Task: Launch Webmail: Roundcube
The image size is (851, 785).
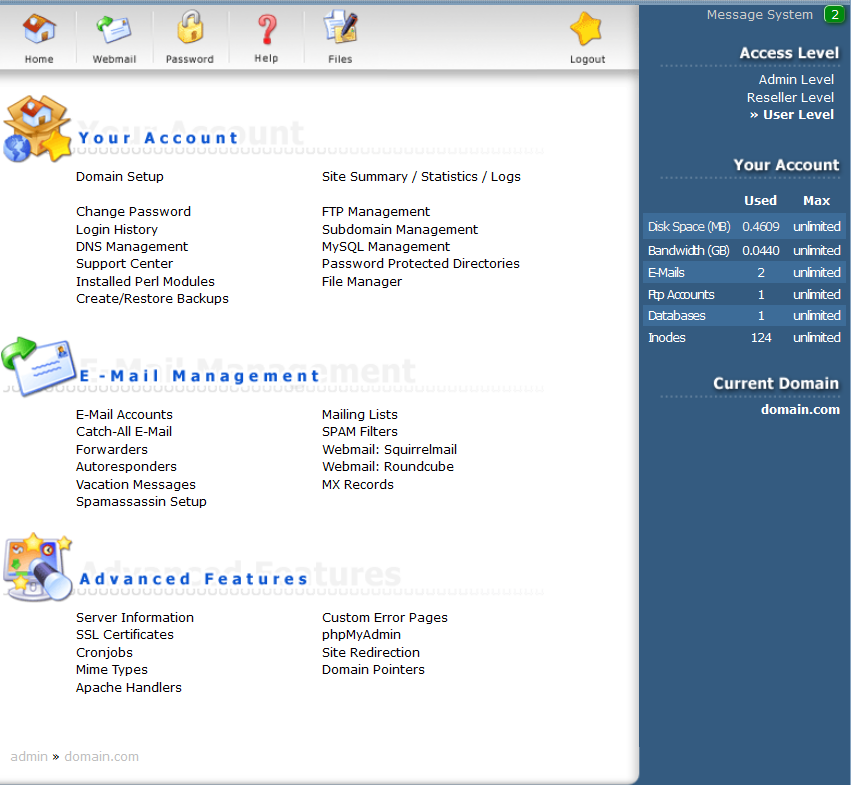Action: click(x=388, y=467)
